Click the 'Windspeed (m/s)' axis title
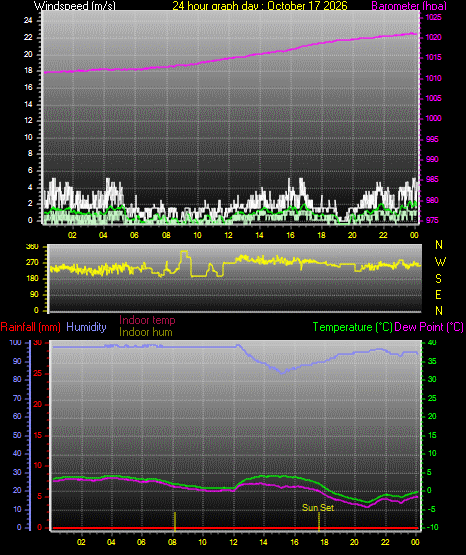466x555 pixels. (75, 5)
